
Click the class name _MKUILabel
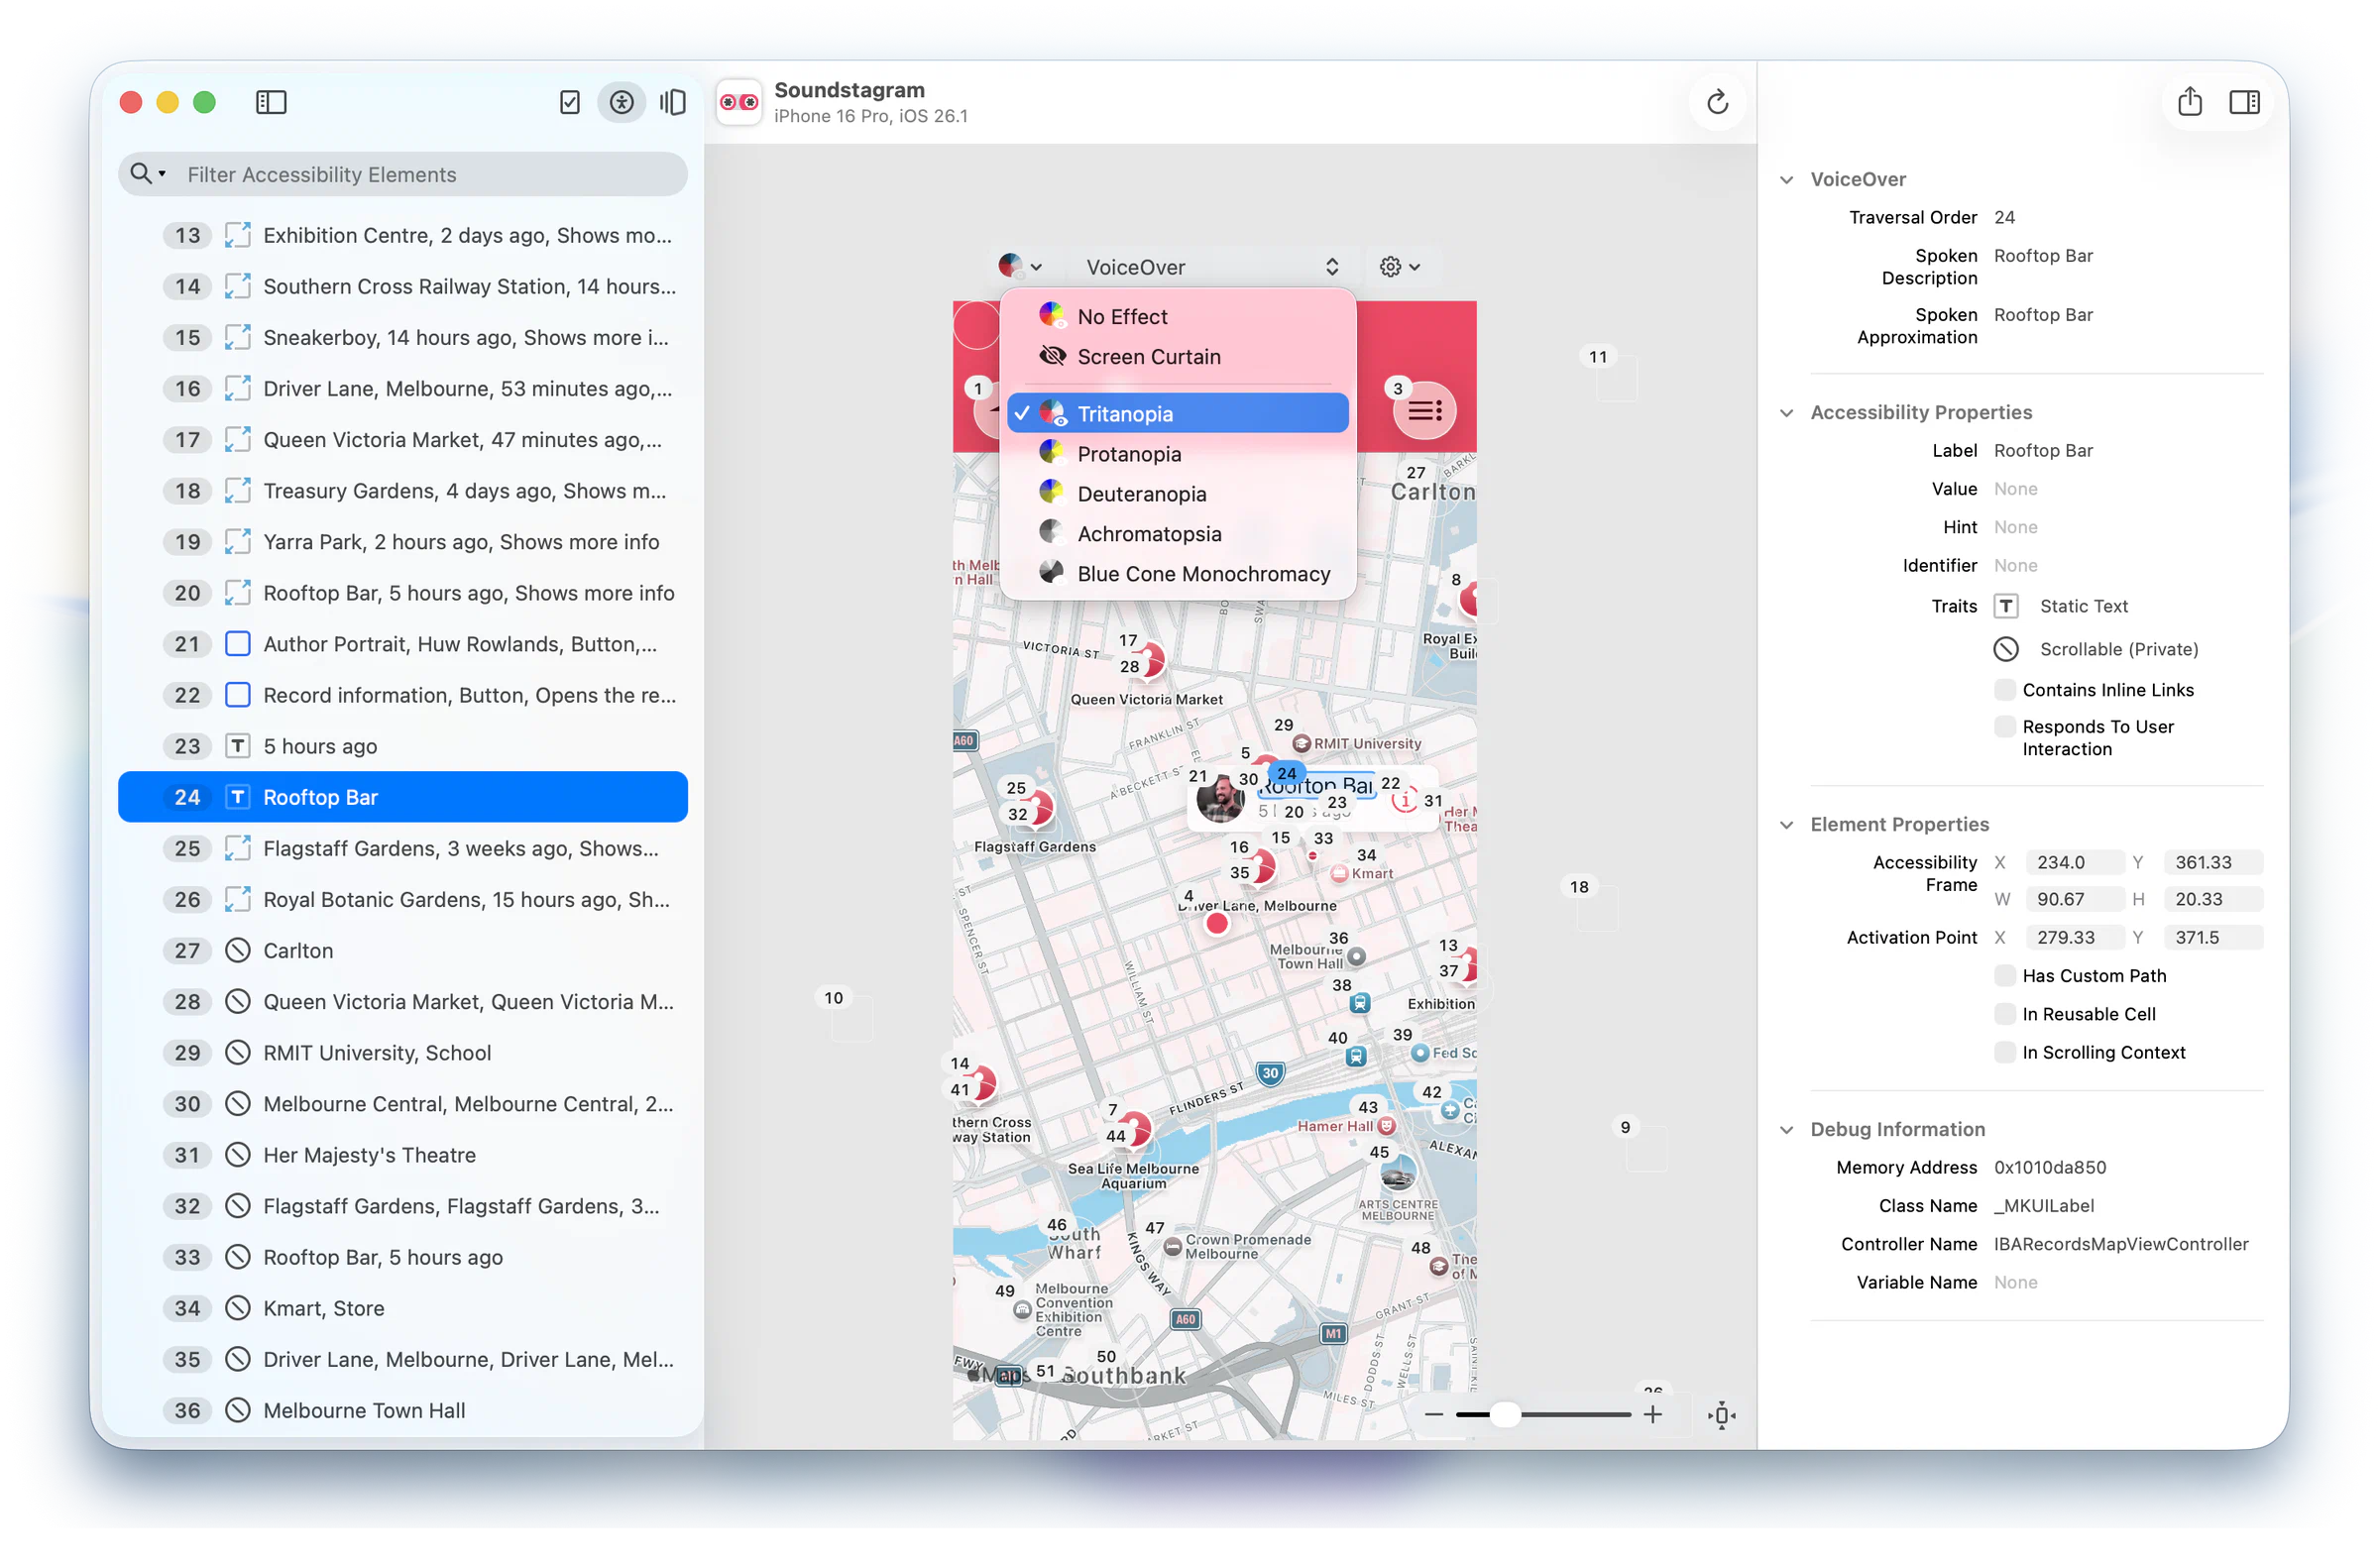tap(2043, 1205)
